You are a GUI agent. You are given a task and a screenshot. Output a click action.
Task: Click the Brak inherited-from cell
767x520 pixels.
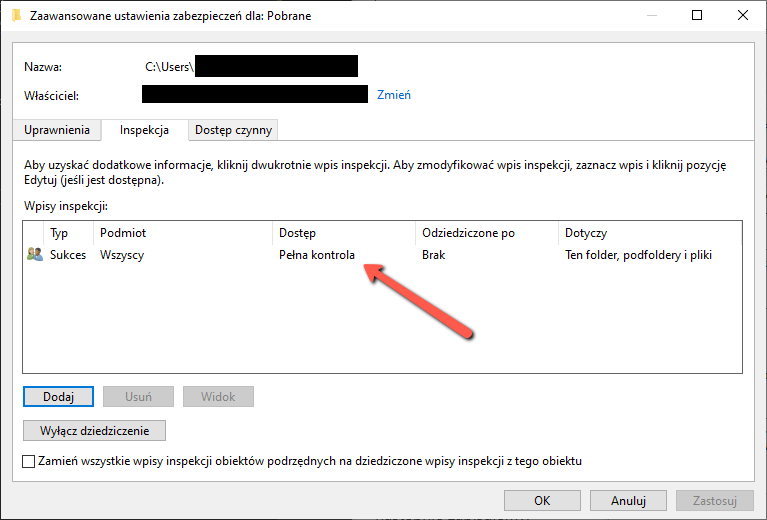pos(433,255)
